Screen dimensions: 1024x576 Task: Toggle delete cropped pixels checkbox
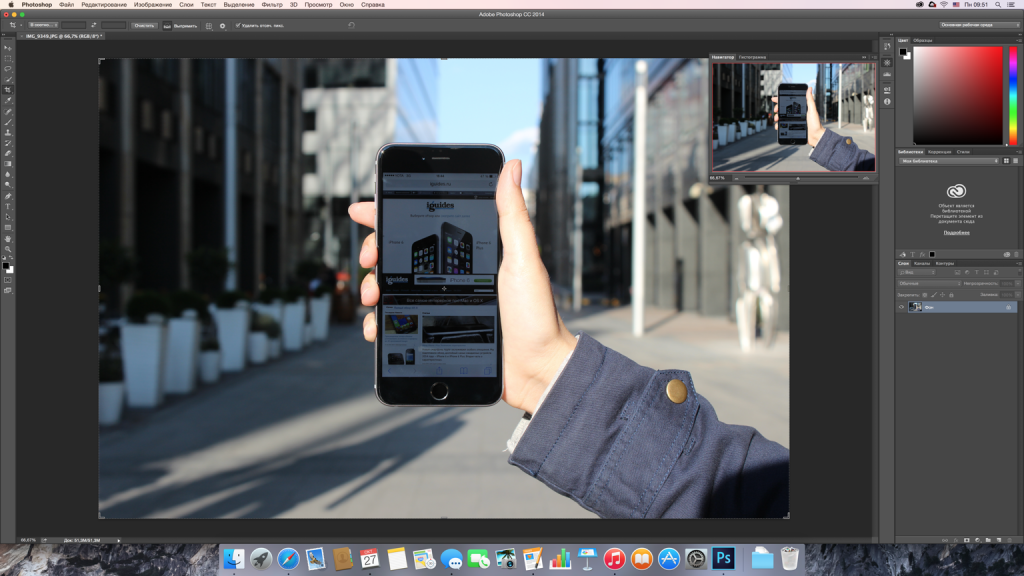pyautogui.click(x=238, y=25)
